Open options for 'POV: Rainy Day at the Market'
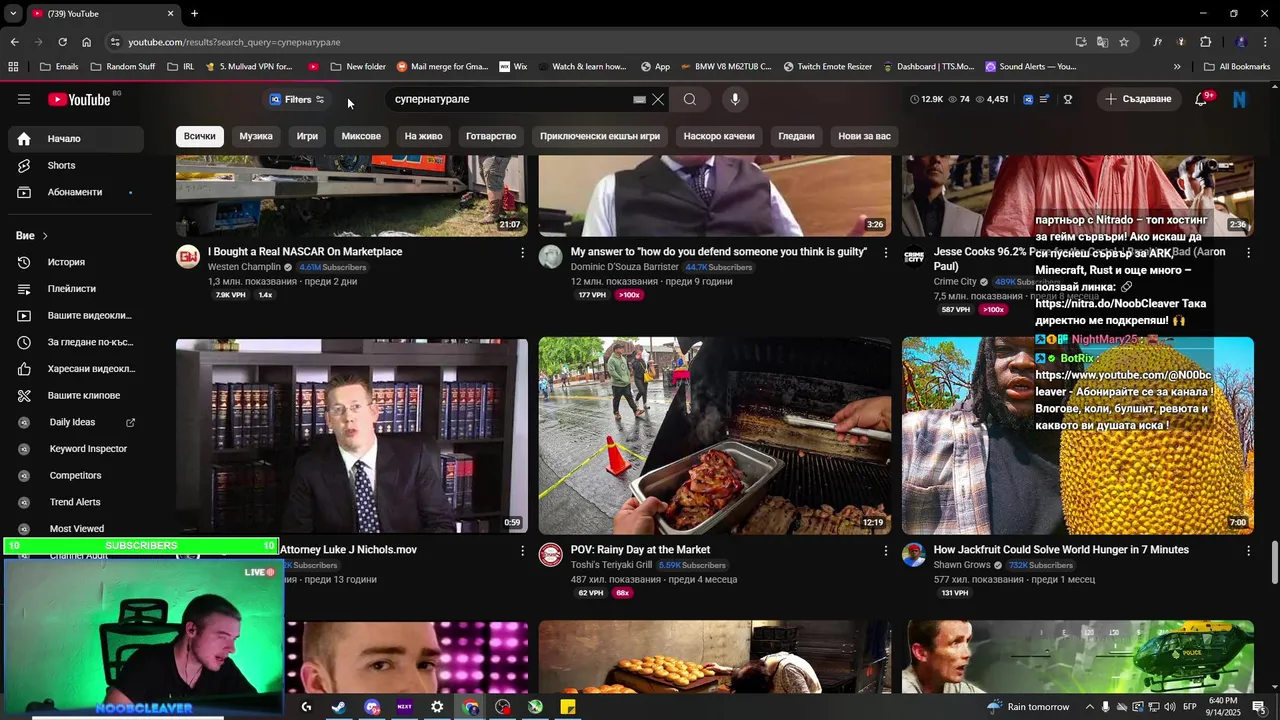Image resolution: width=1280 pixels, height=720 pixels. point(885,551)
